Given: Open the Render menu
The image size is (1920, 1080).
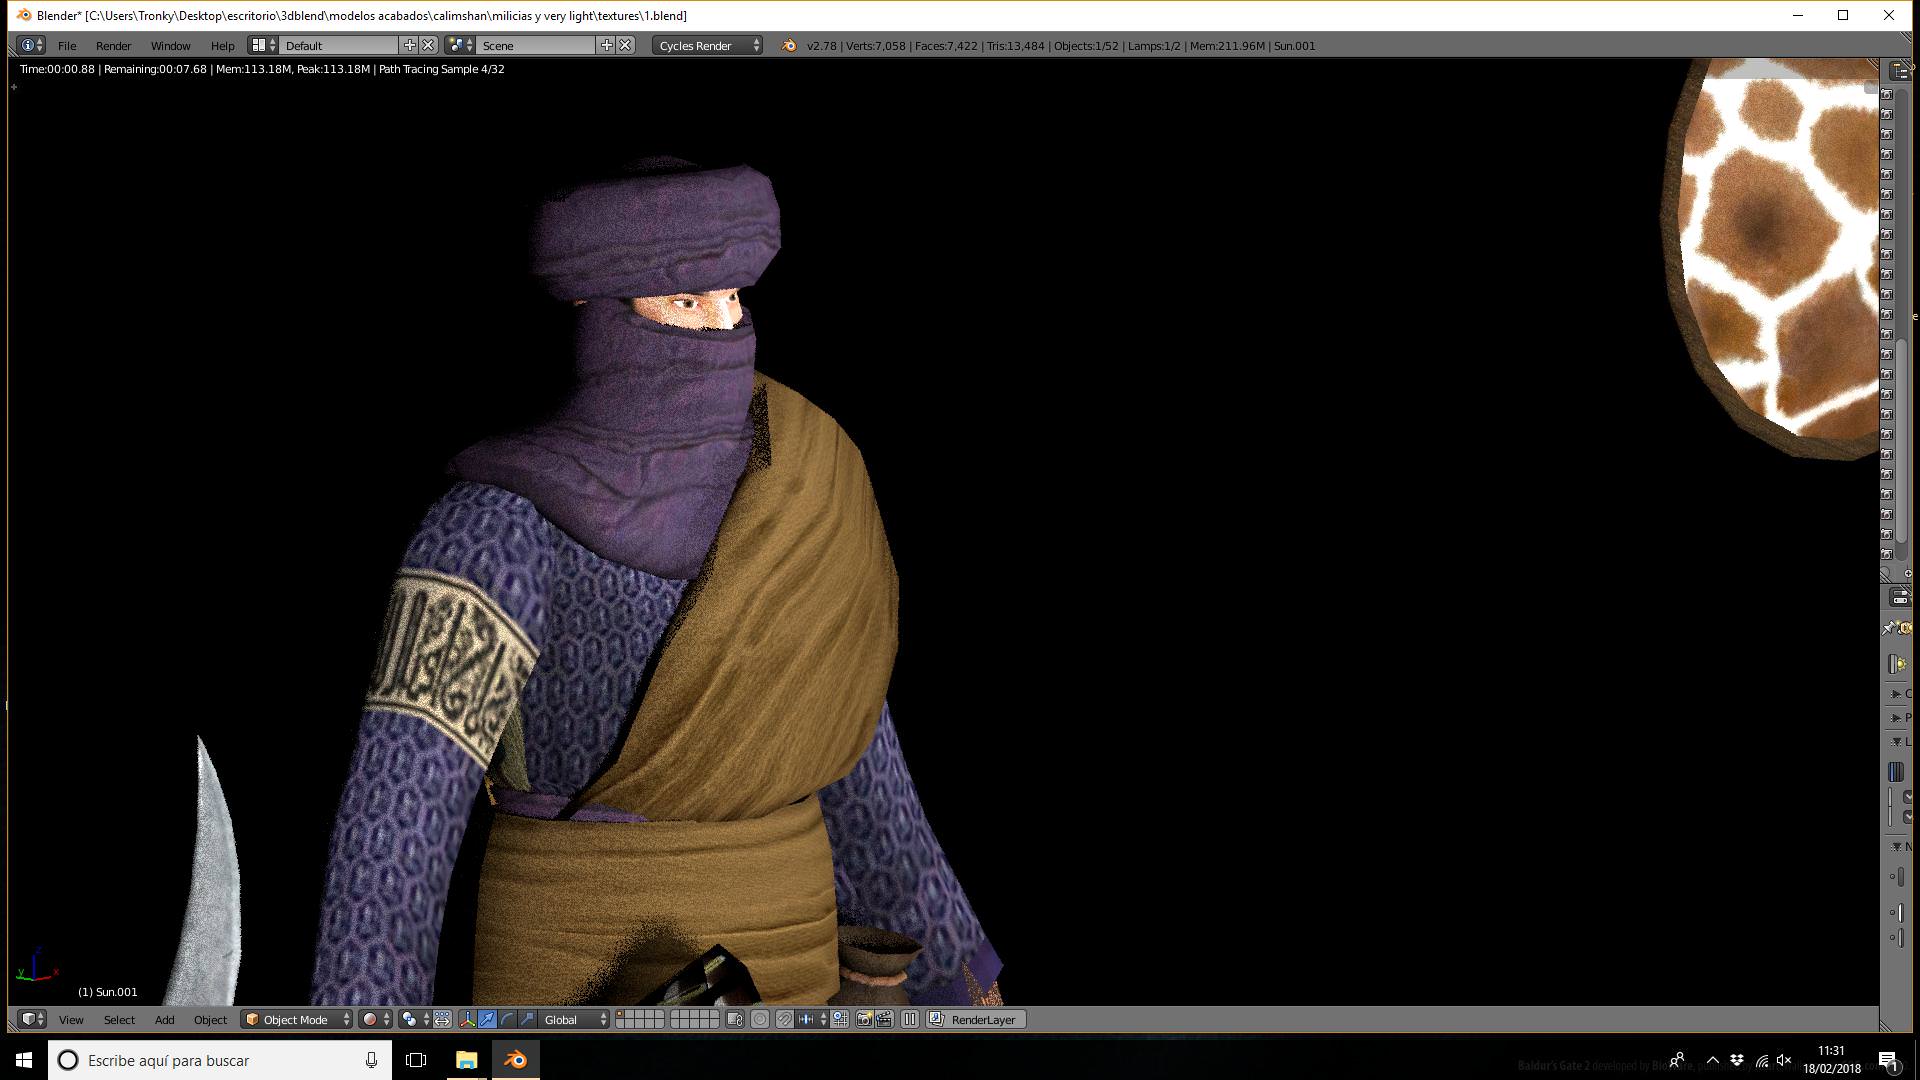Looking at the screenshot, I should coord(113,45).
